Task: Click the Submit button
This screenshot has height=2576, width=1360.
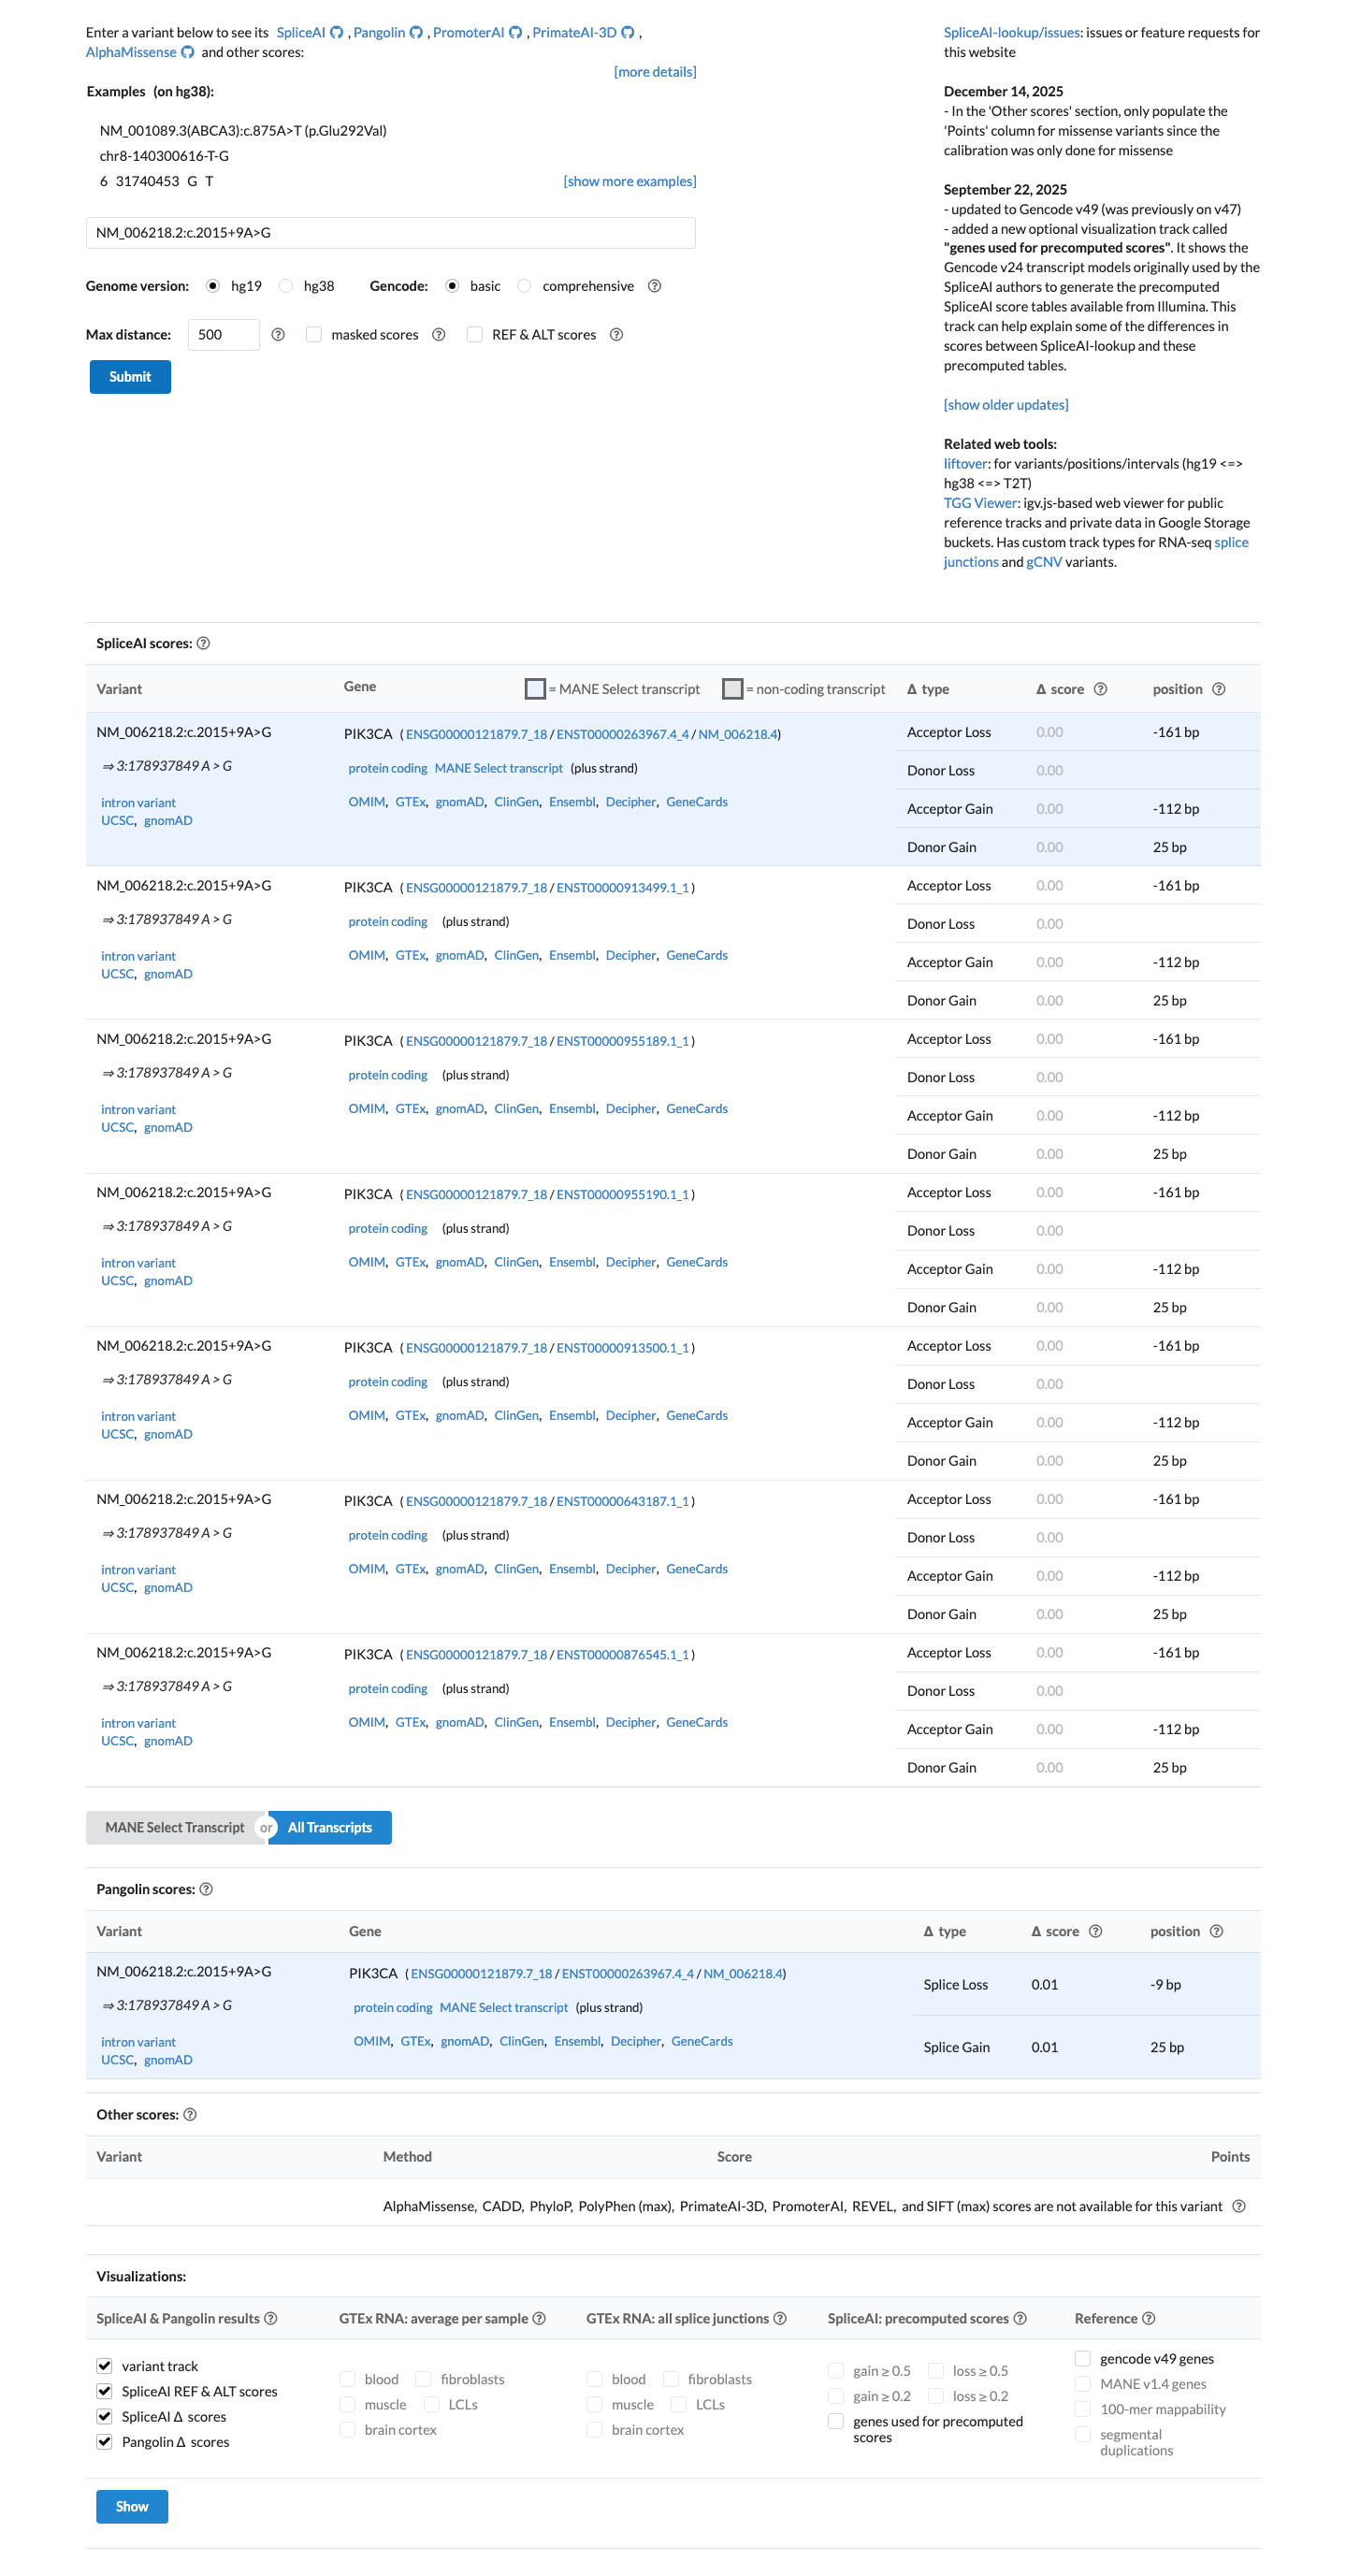Action: pyautogui.click(x=130, y=377)
